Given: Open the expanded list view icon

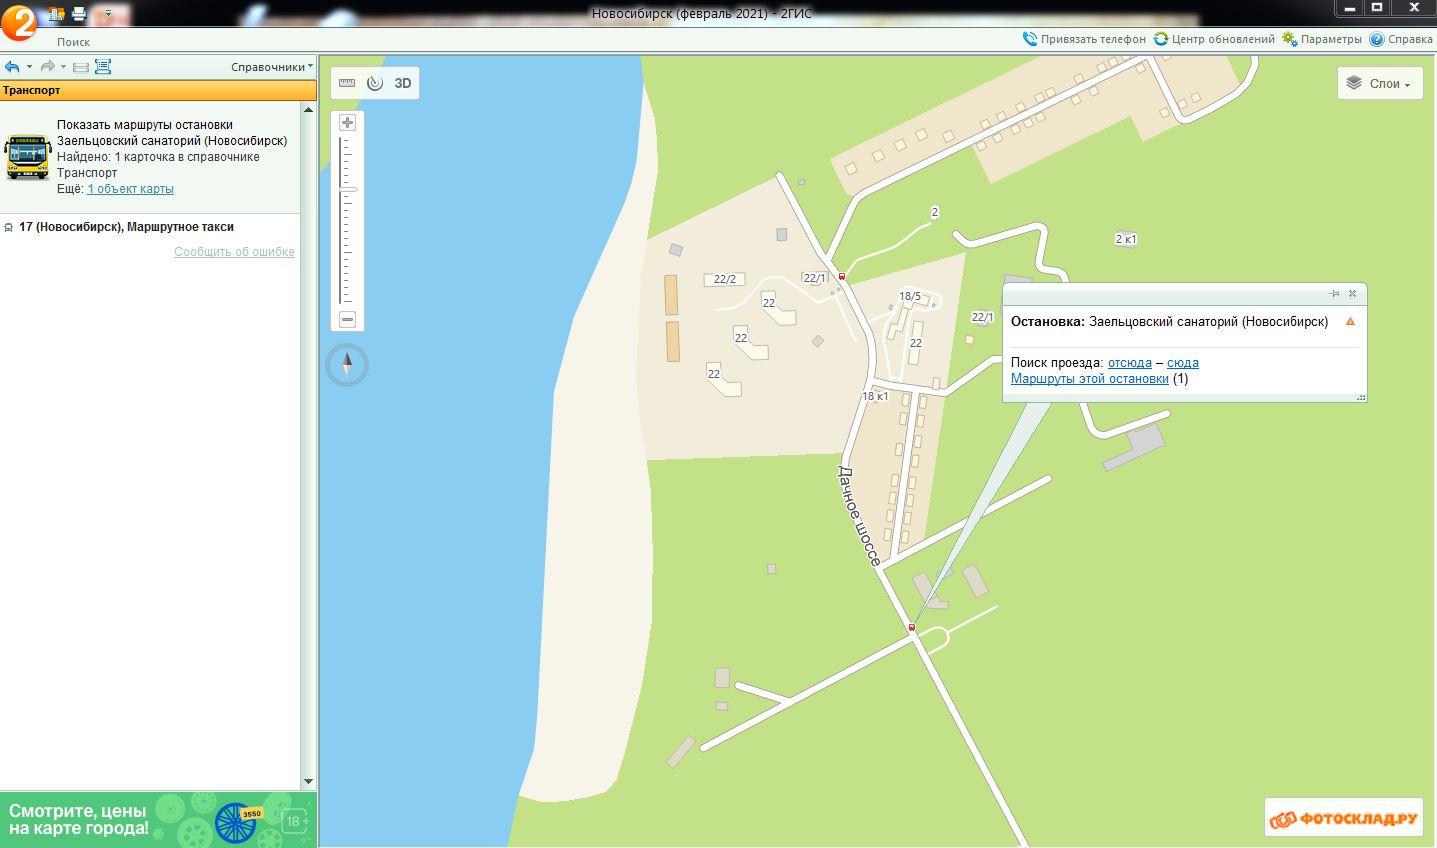Looking at the screenshot, I should [x=103, y=67].
